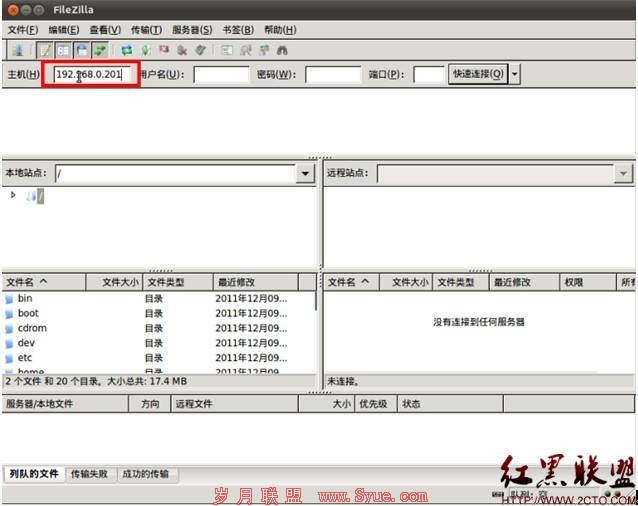
Task: Toggle the local directory tree icon
Action: tap(63, 50)
